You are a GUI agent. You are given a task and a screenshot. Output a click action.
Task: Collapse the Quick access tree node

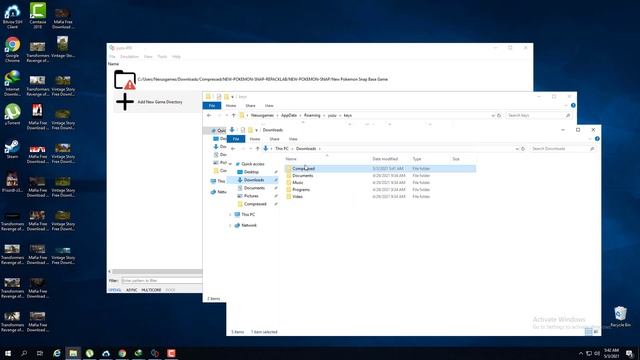230,164
